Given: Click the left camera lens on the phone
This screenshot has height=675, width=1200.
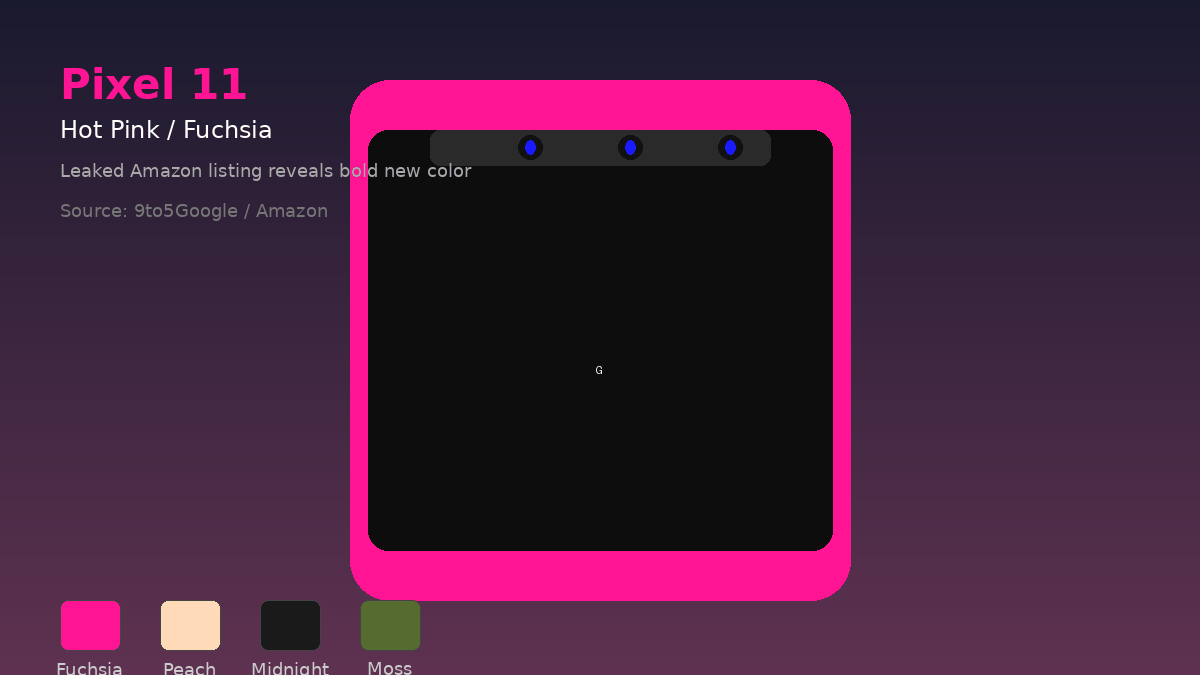Looking at the screenshot, I should 530,147.
